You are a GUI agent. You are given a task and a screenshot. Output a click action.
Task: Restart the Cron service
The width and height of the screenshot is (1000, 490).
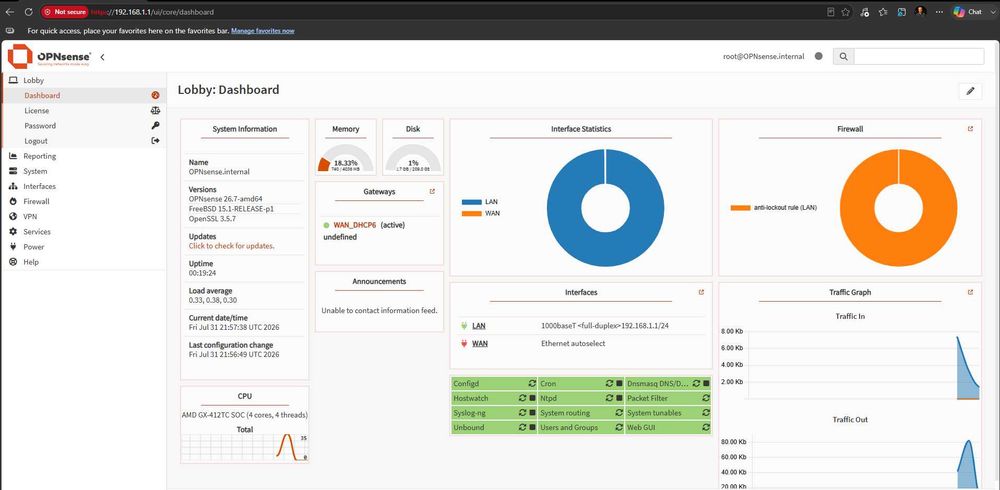610,383
